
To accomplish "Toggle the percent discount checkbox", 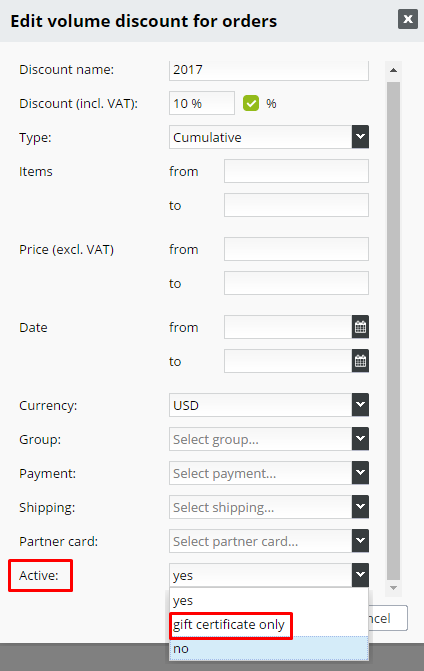I will click(x=251, y=103).
